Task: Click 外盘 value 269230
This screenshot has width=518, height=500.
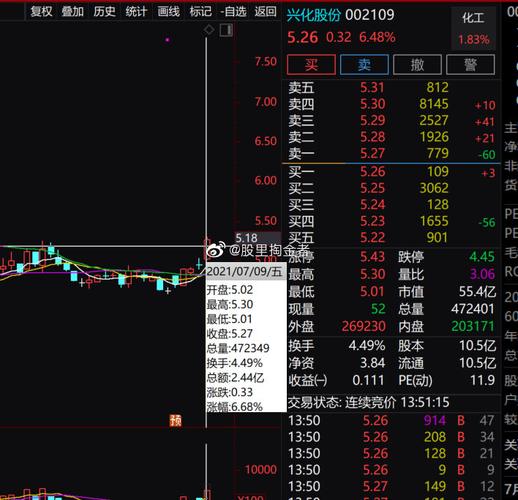Action: [364, 326]
